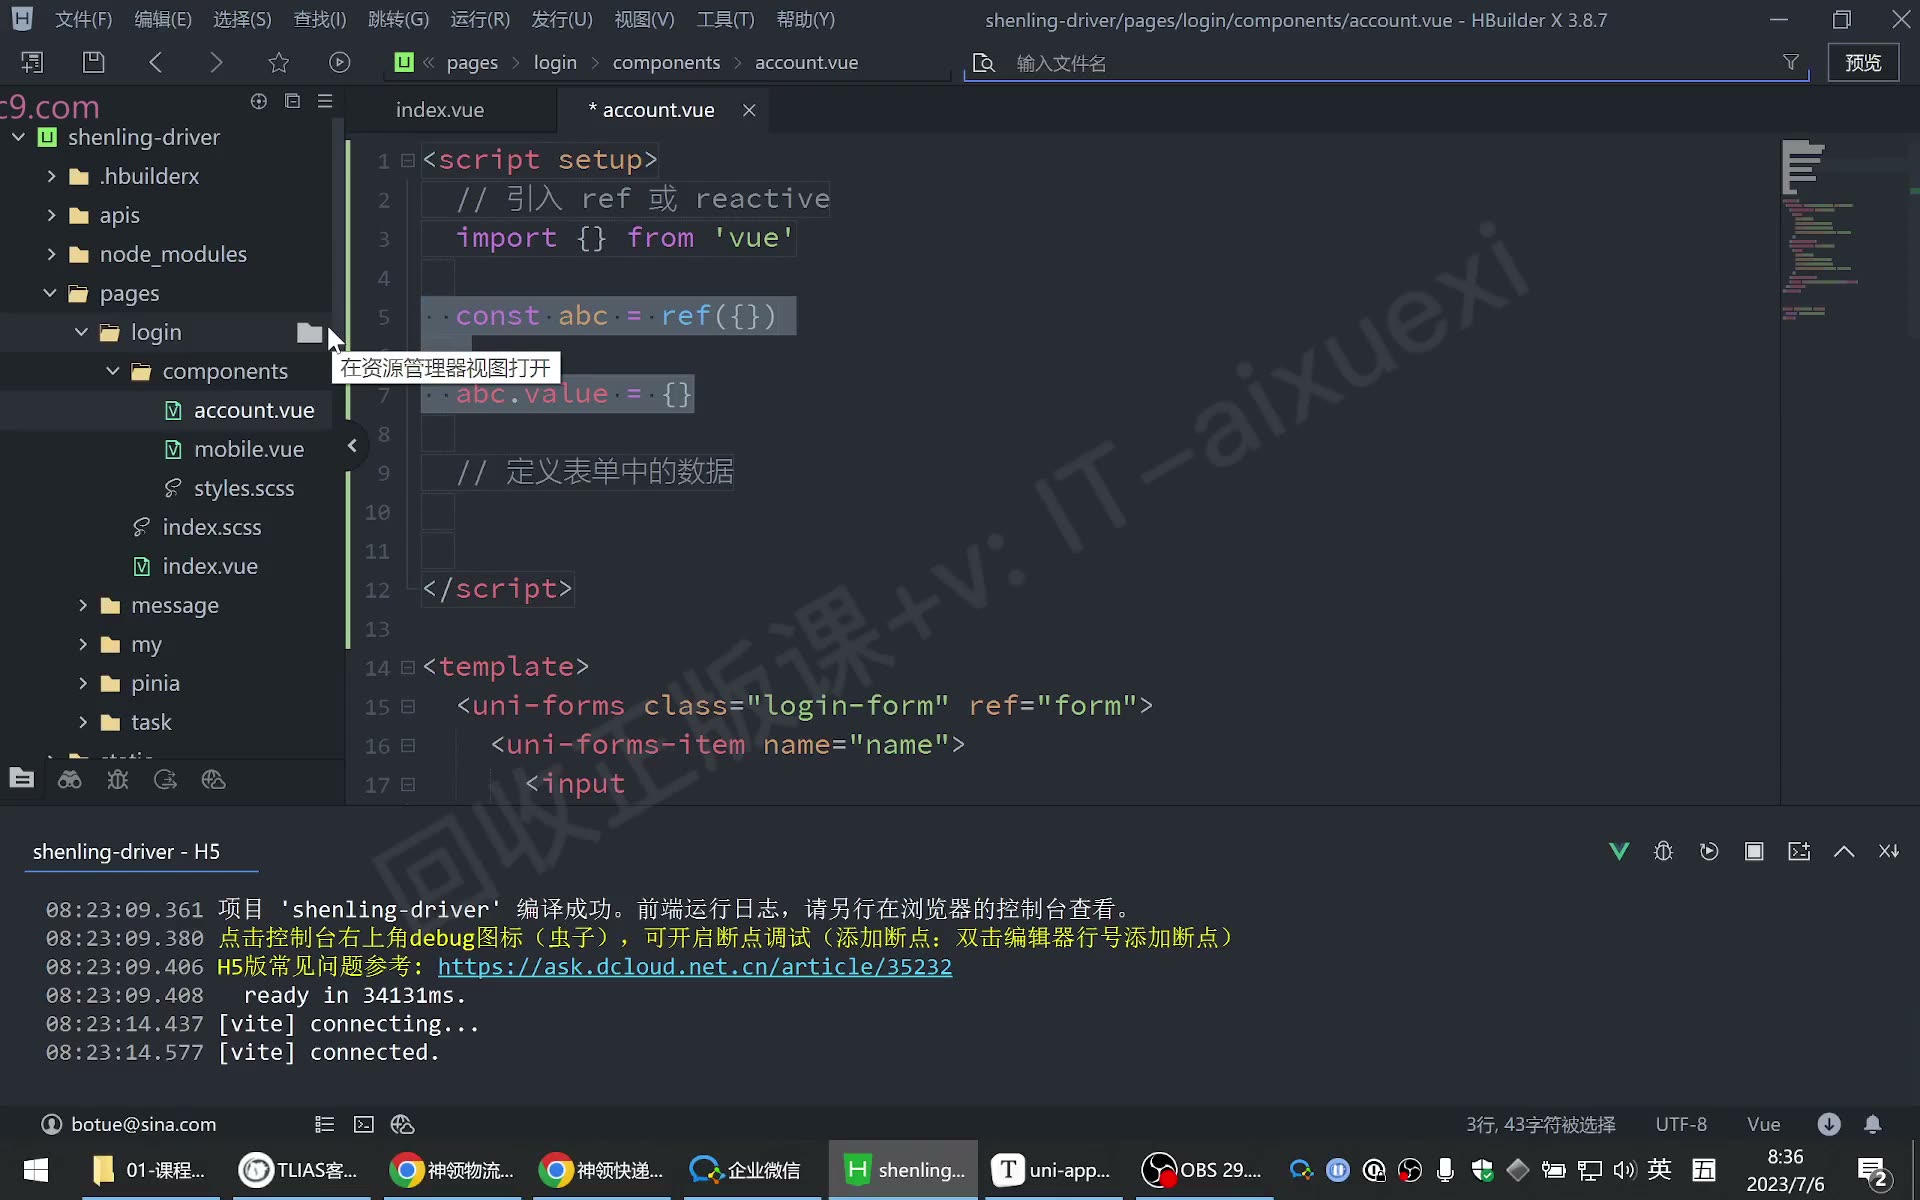Fold the script block at line 1
The image size is (1920, 1200).
(x=408, y=160)
